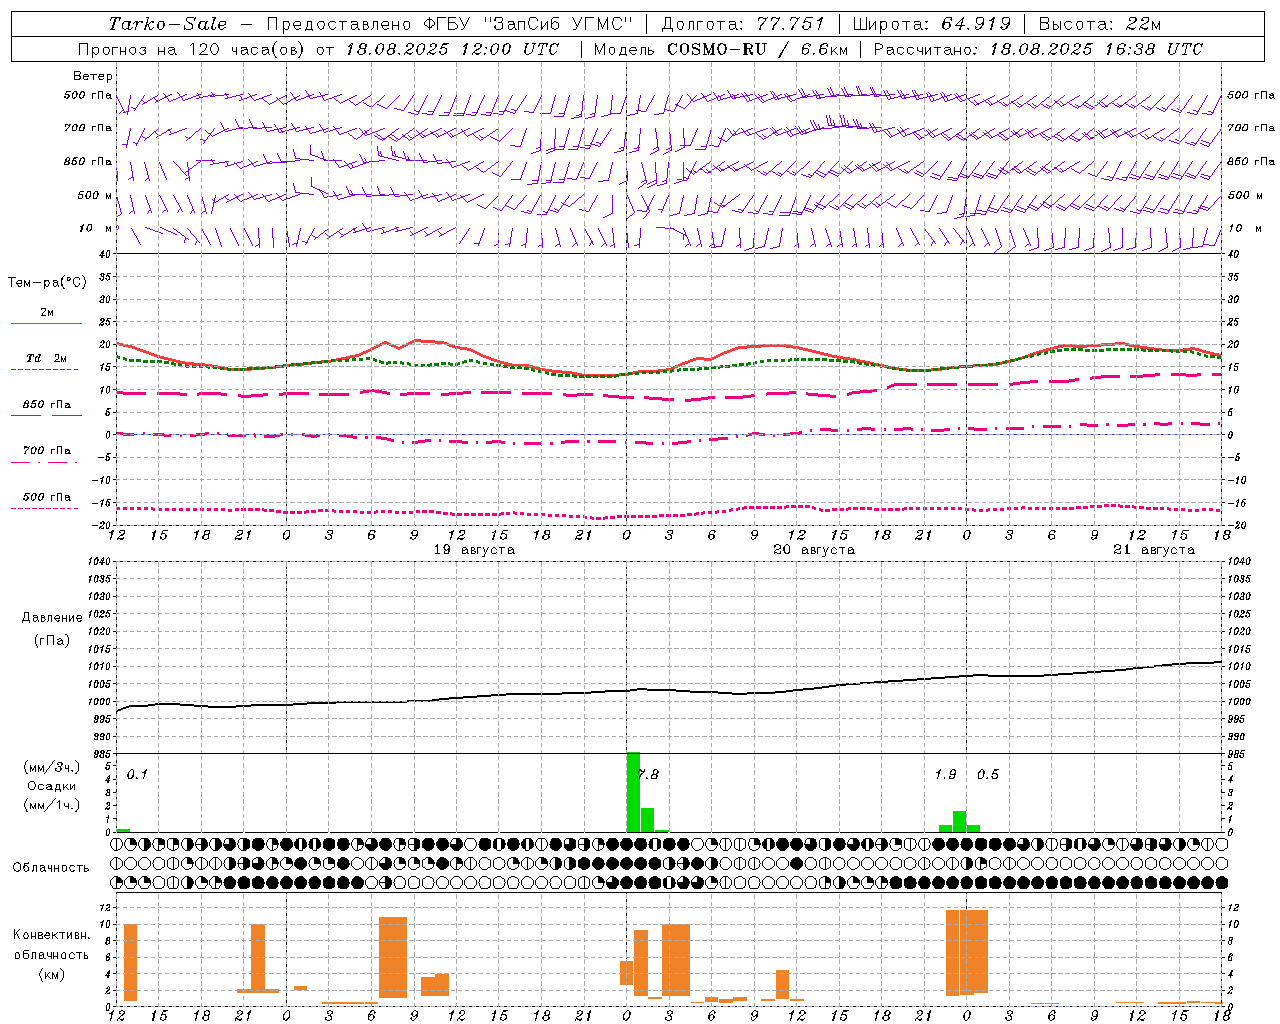
Task: Click the solid red '2м' legend line
Action: [46, 323]
